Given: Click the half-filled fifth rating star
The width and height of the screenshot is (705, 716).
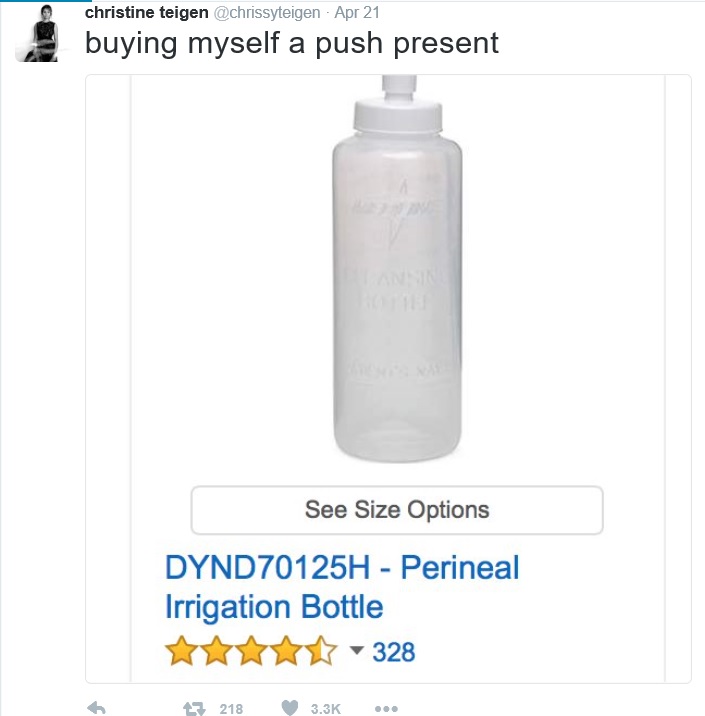Looking at the screenshot, I should 322,653.
